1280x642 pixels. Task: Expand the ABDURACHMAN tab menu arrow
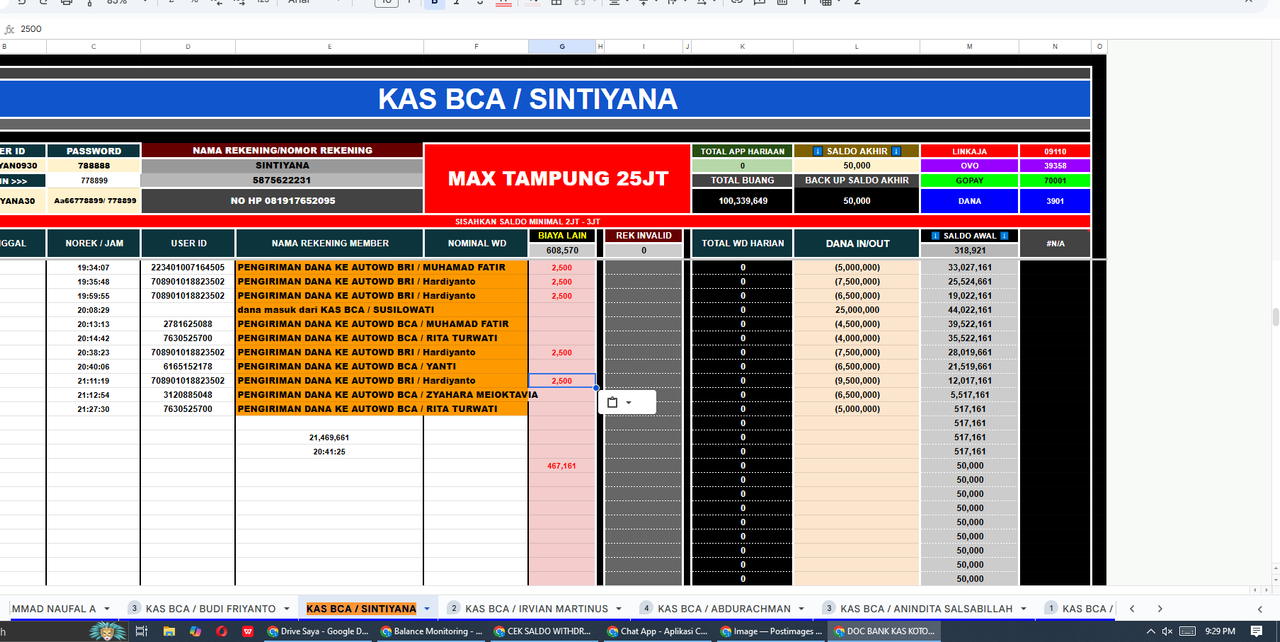point(802,609)
